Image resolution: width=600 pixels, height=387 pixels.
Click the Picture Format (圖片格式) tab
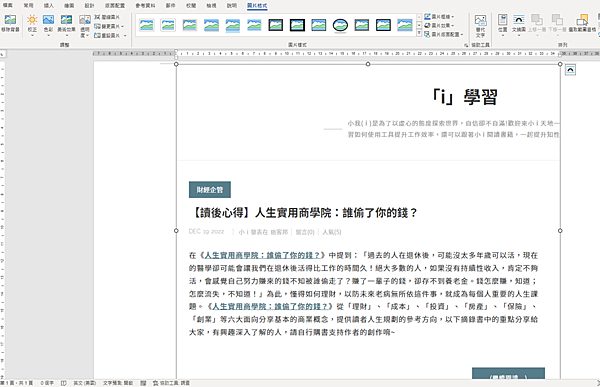257,5
